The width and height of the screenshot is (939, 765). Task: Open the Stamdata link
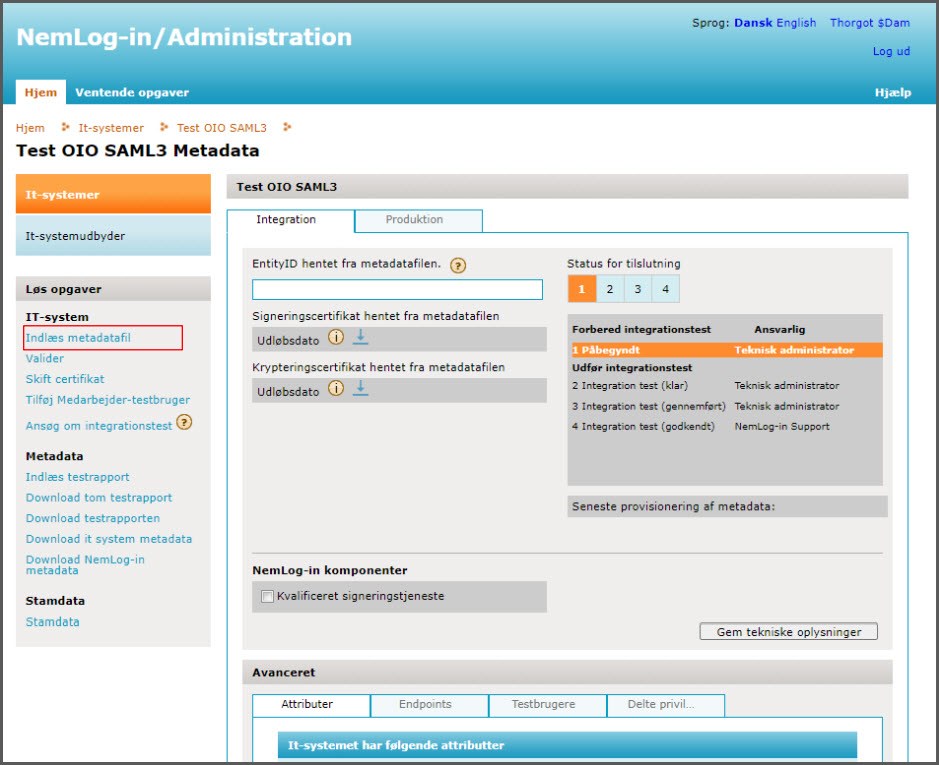pyautogui.click(x=52, y=621)
